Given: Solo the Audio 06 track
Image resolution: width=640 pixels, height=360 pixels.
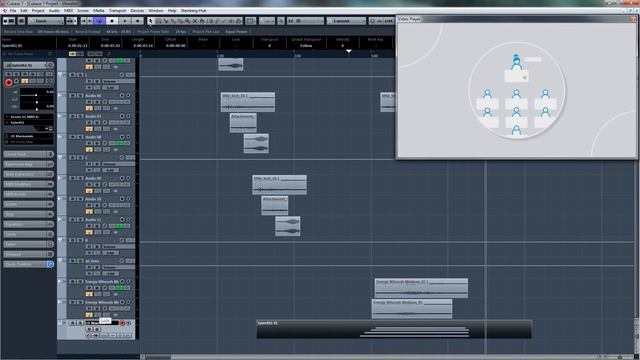Looking at the screenshot, I should [x=80, y=96].
